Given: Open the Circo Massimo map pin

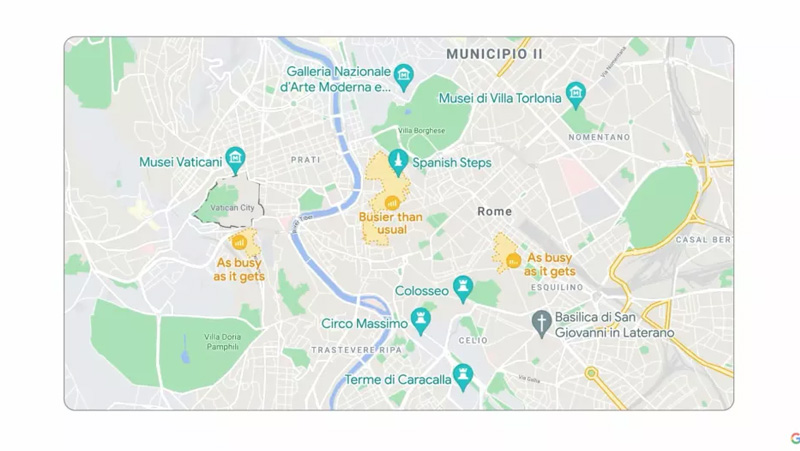Looking at the screenshot, I should pos(420,321).
